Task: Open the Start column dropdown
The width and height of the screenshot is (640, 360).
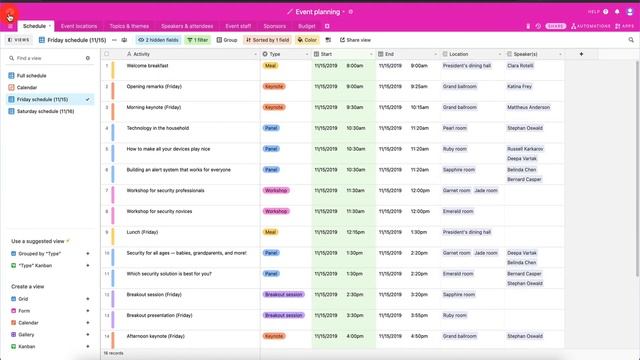Action: click(x=371, y=54)
